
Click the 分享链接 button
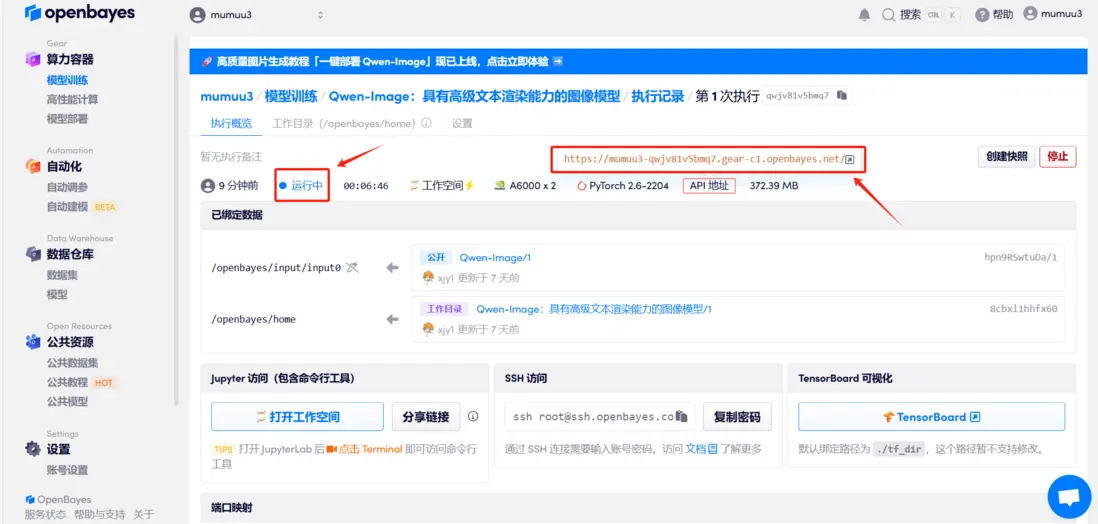pyautogui.click(x=426, y=417)
